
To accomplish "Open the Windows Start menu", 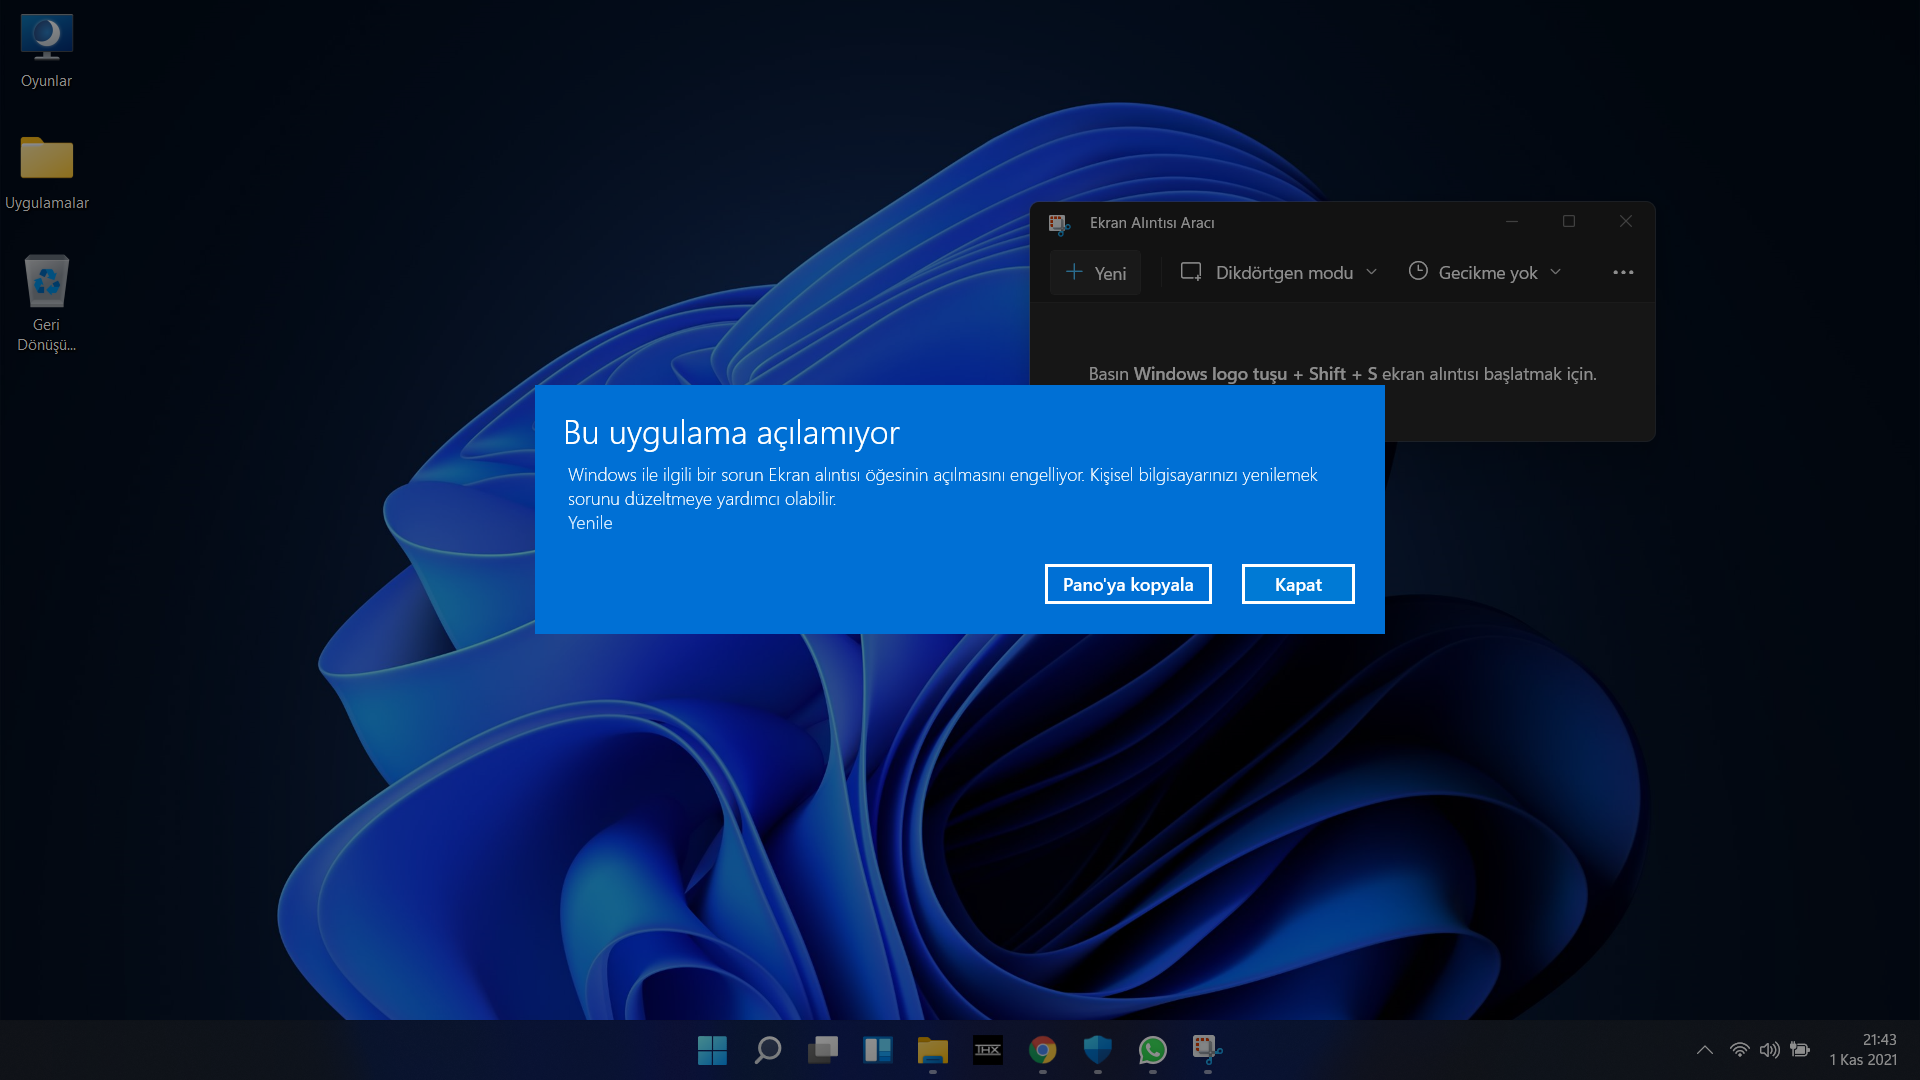I will [x=712, y=1050].
